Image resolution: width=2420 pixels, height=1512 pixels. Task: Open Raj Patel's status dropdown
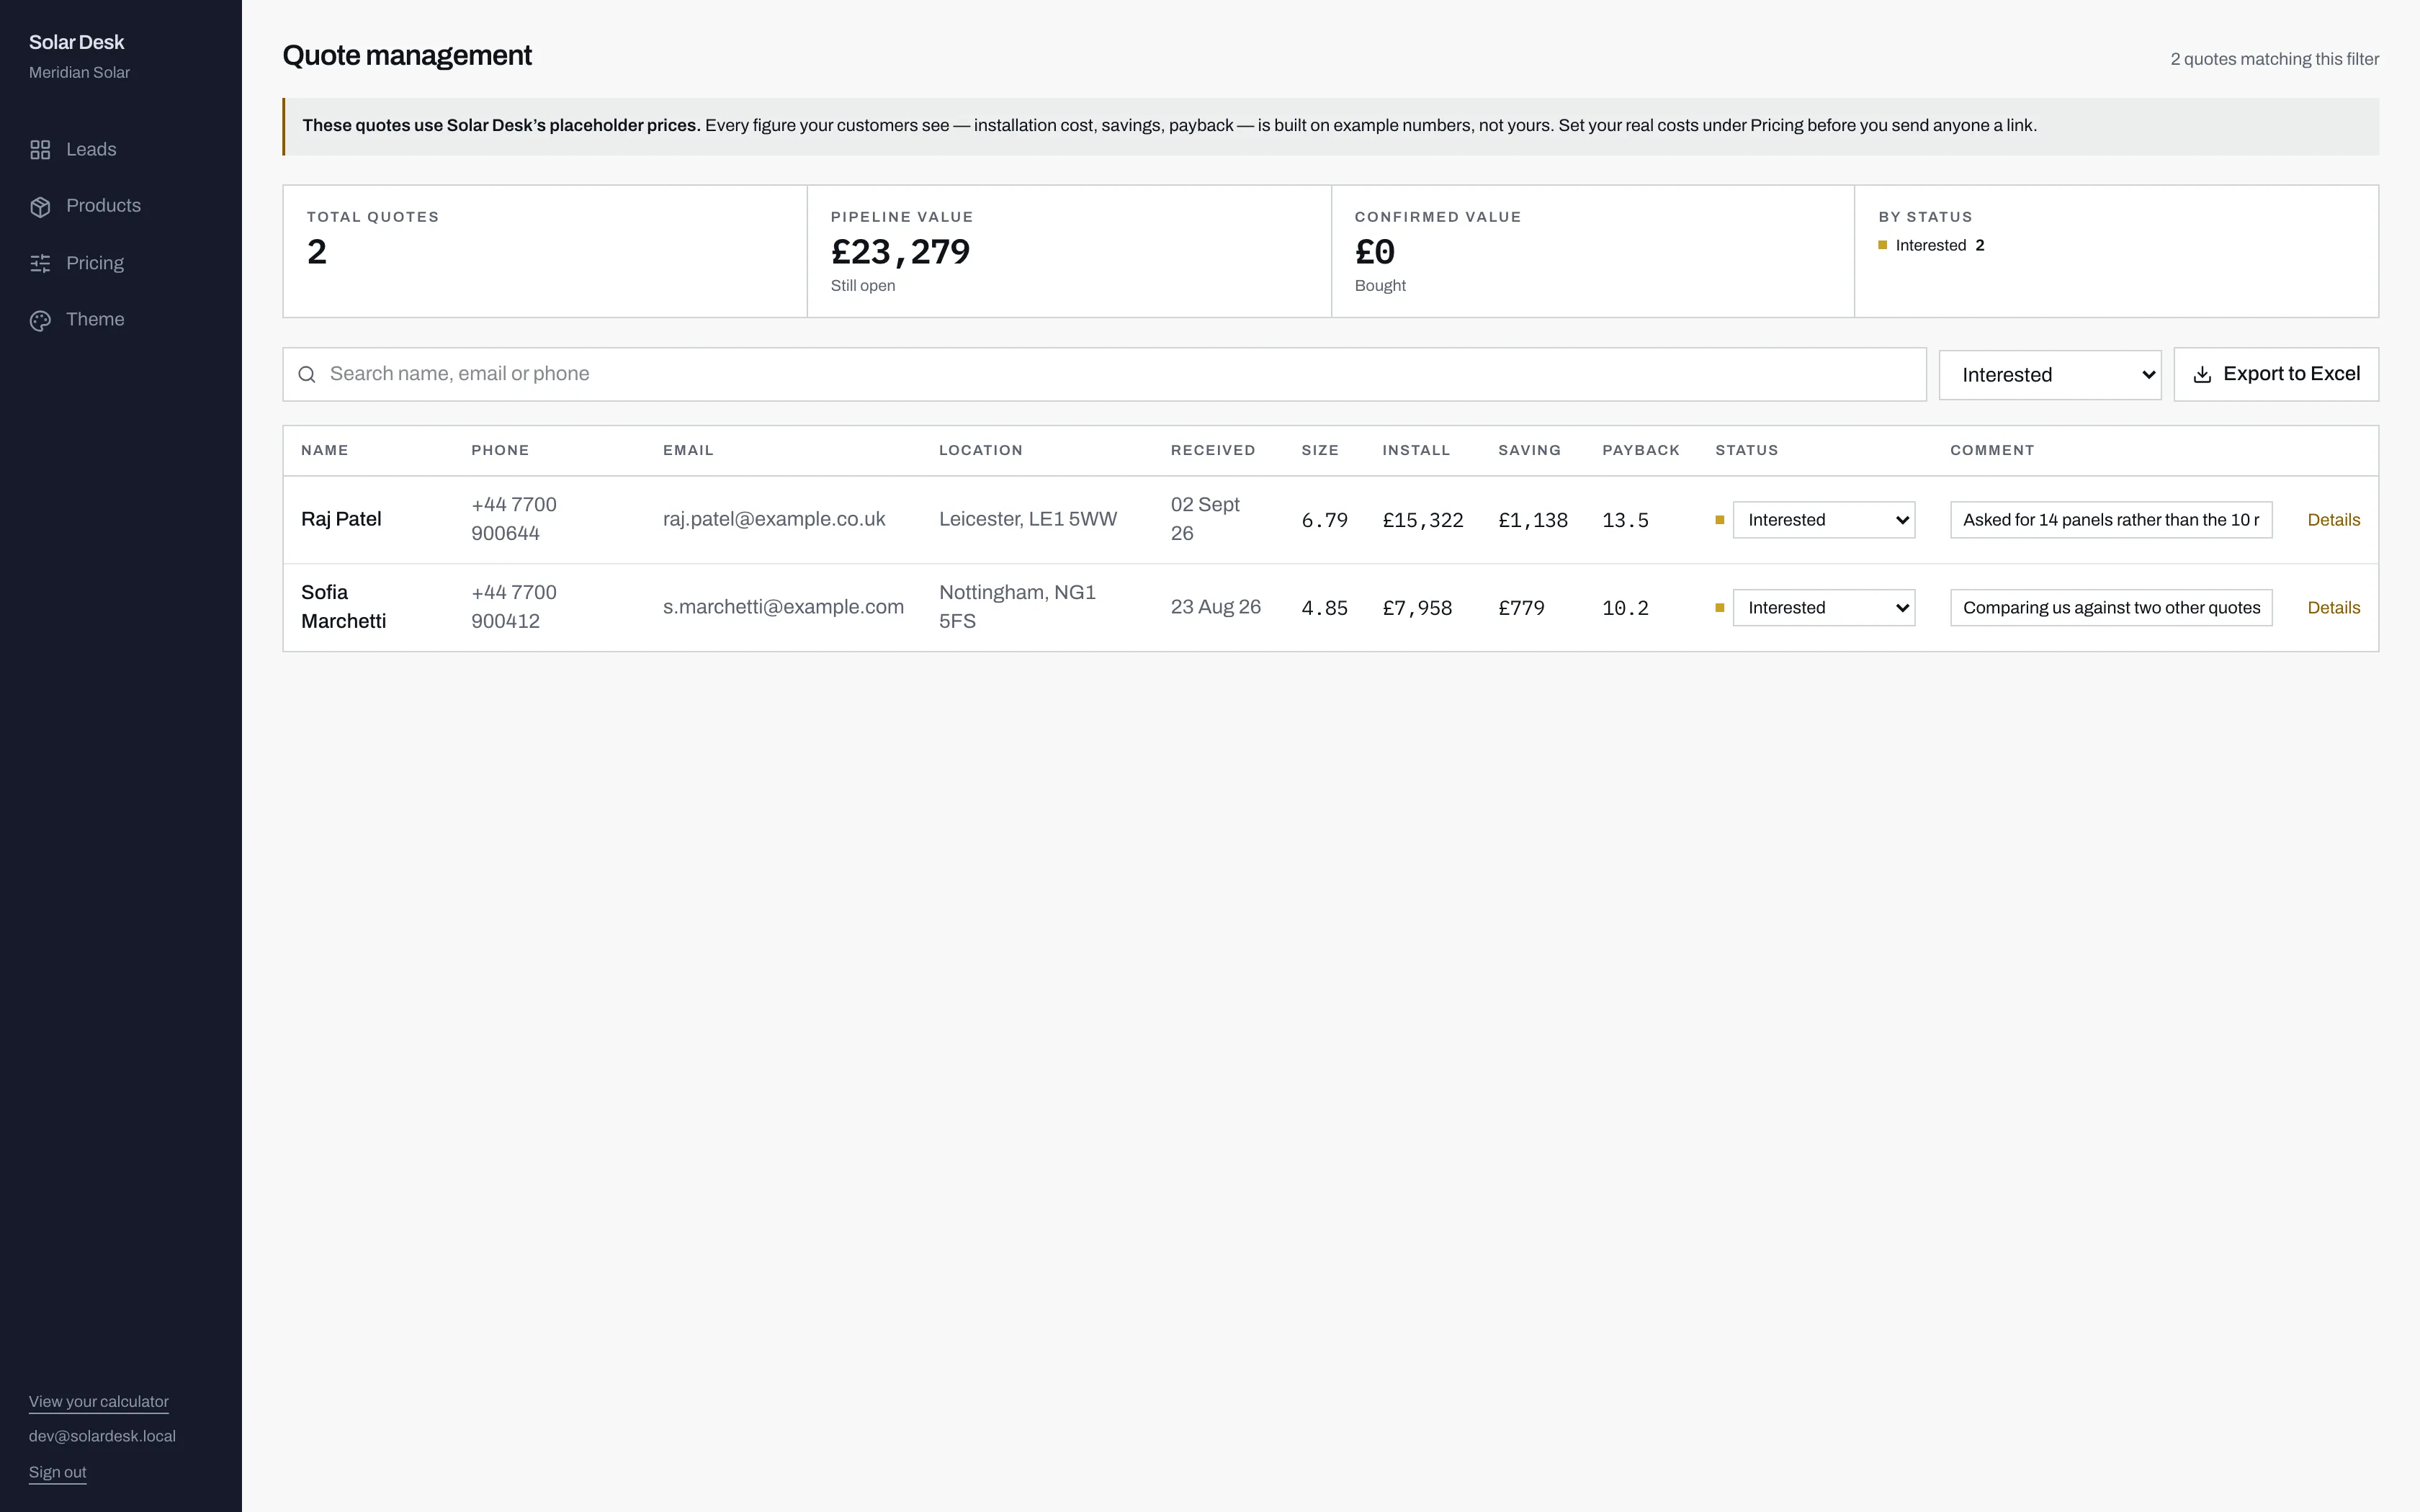click(x=1824, y=520)
